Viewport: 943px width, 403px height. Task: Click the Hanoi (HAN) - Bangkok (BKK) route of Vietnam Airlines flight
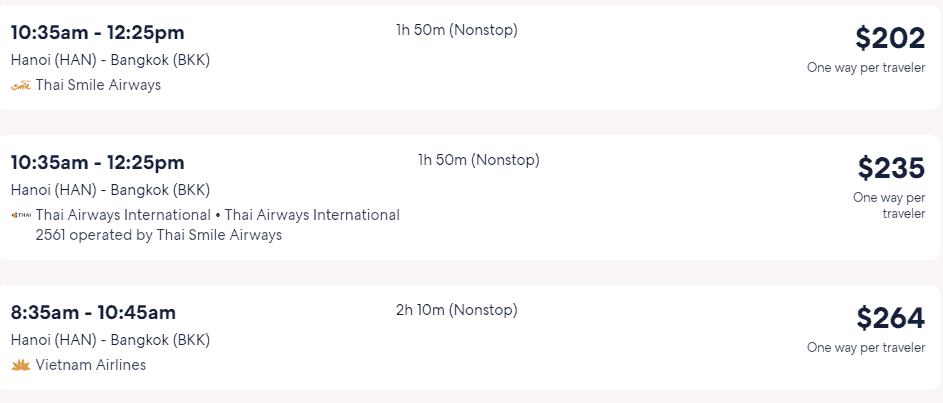click(111, 340)
